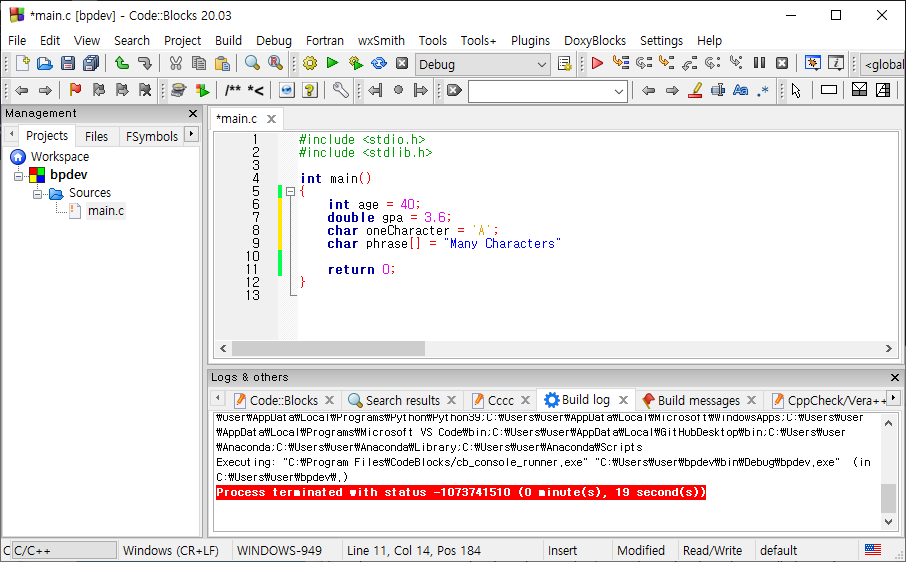Image resolution: width=906 pixels, height=562 pixels.
Task: Abort the build with the X box icon
Action: tap(402, 64)
